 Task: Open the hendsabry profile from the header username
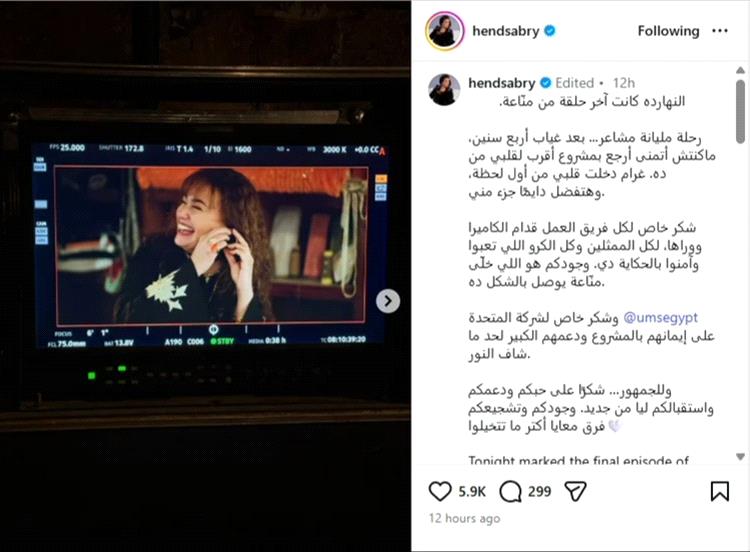tap(506, 31)
